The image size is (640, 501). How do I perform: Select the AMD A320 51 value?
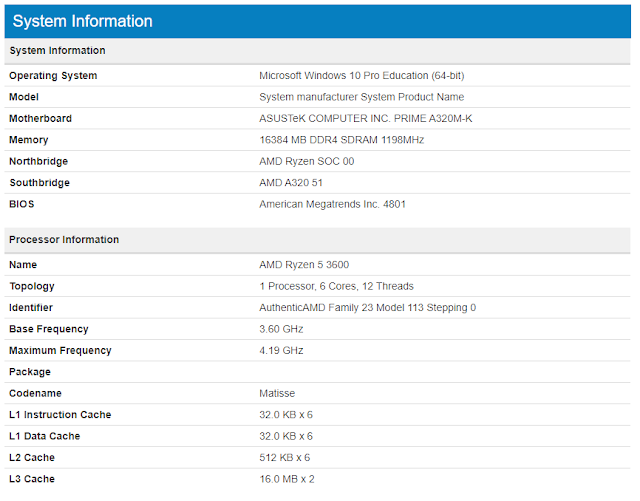point(291,183)
